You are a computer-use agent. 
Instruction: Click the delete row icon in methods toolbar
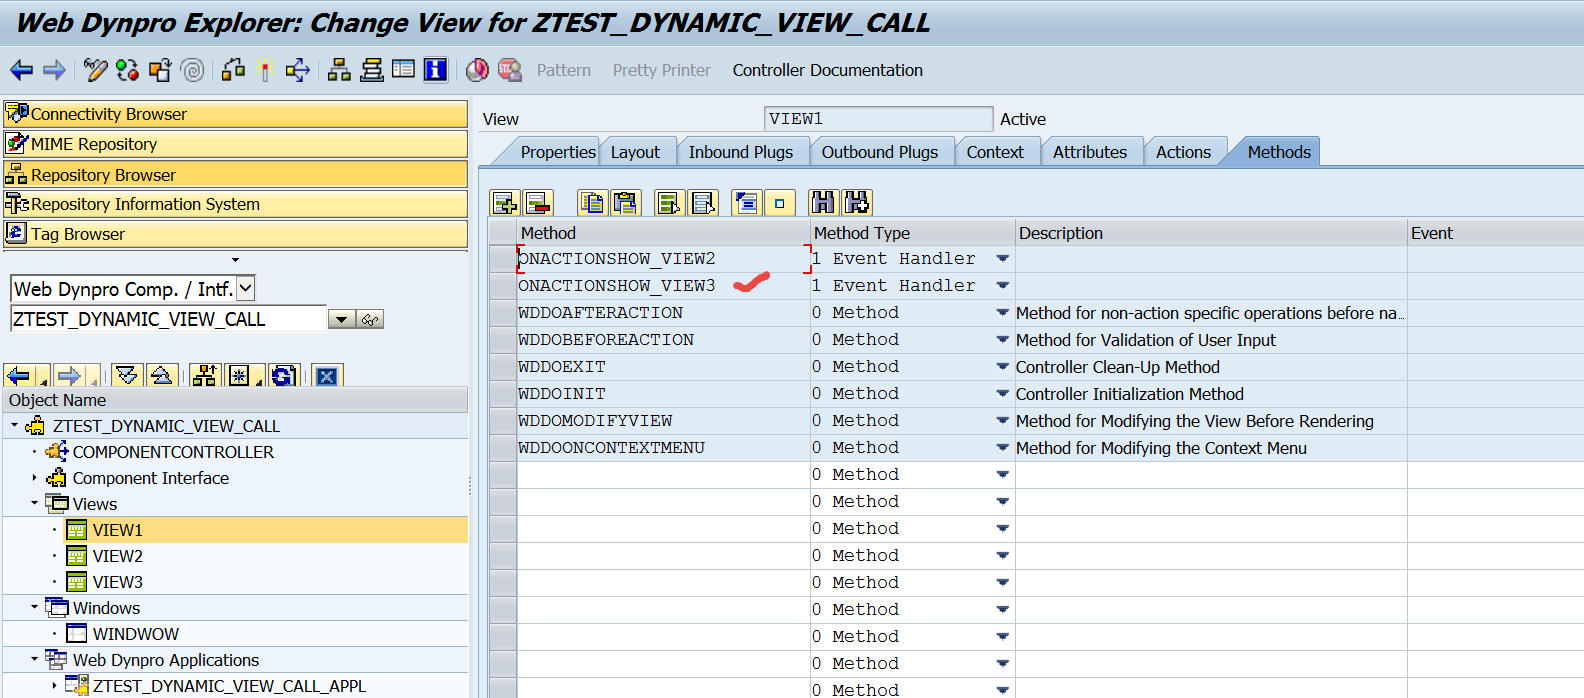pos(538,203)
